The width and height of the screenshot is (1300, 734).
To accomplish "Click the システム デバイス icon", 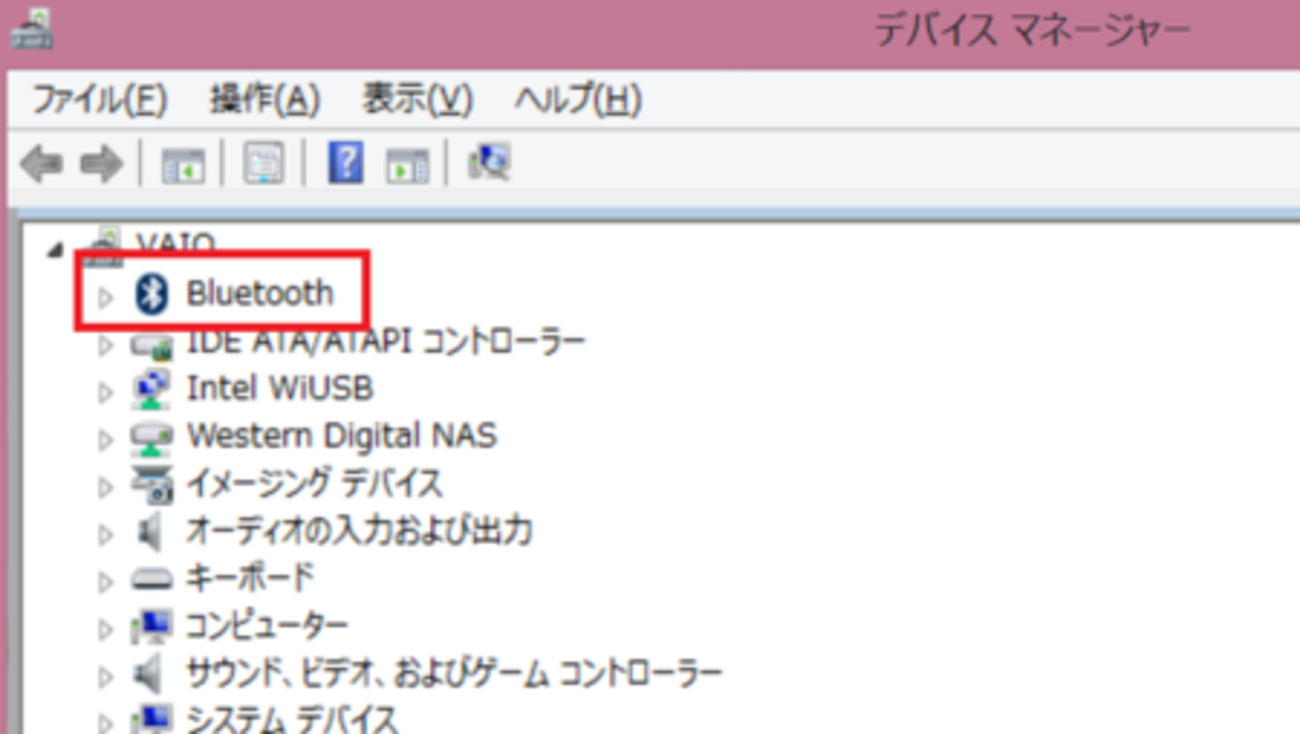I will click(151, 718).
